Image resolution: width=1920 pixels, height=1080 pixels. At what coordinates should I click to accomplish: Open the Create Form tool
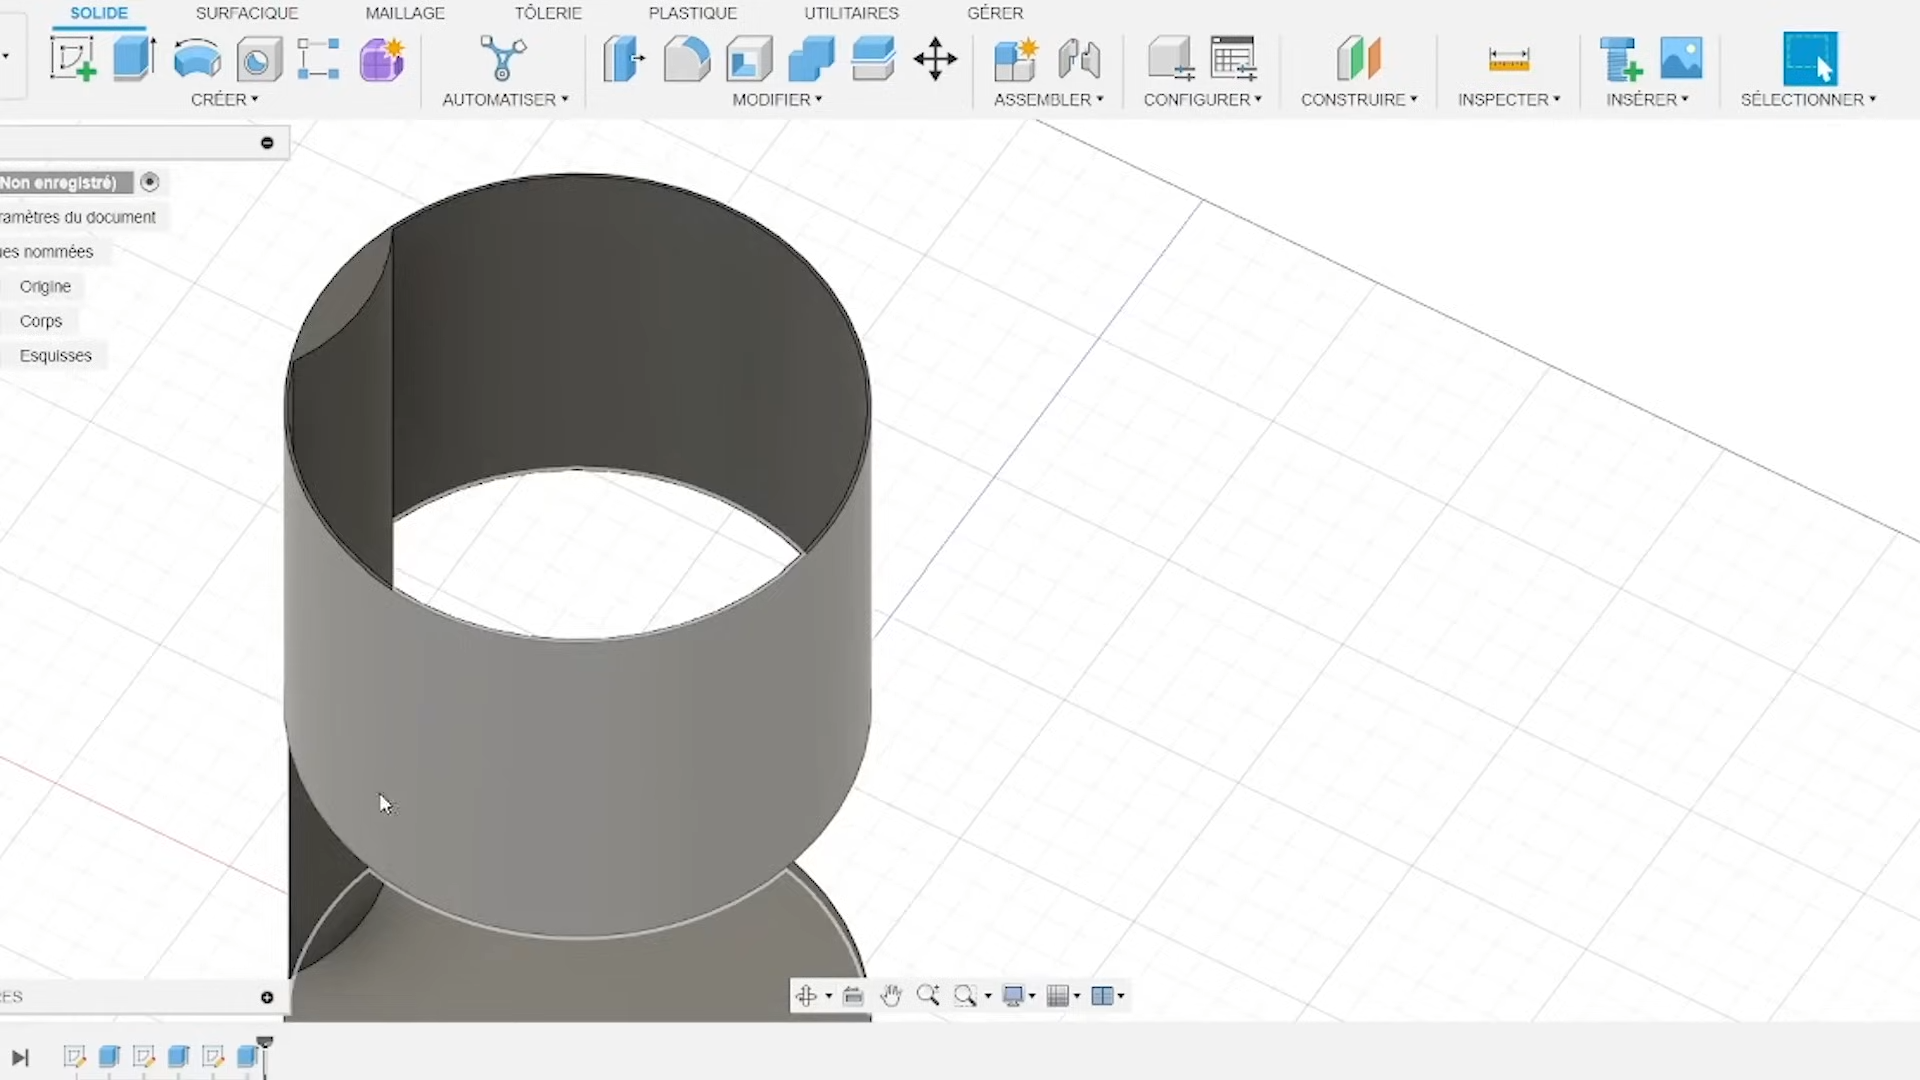pyautogui.click(x=381, y=60)
